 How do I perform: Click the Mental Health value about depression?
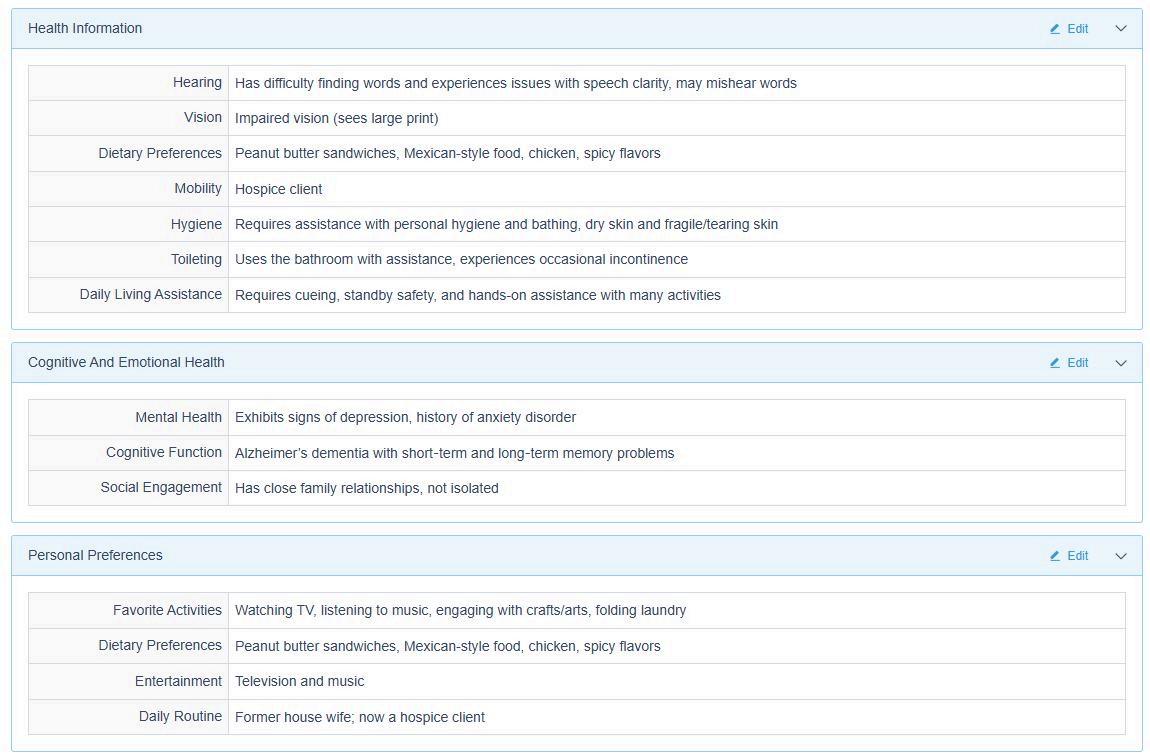405,417
